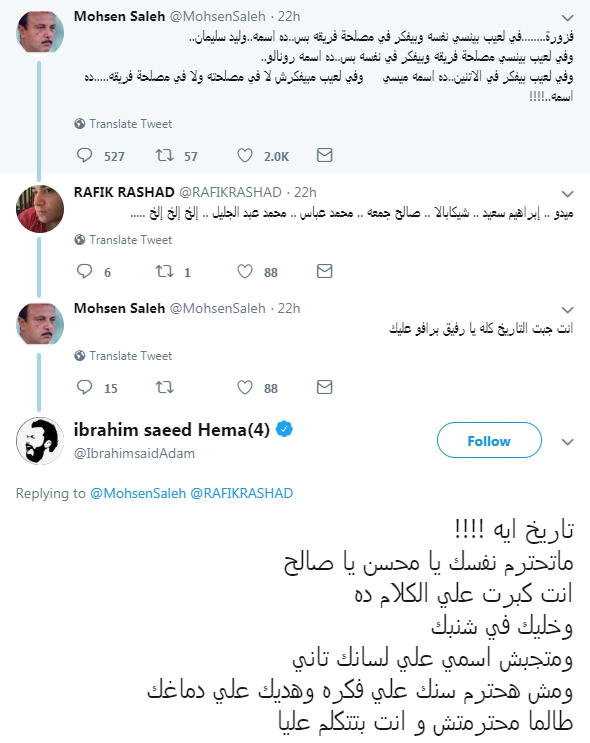This screenshot has width=590, height=743.
Task: Reply to RAFIK RASHAD's tweet
Action: [x=84, y=272]
